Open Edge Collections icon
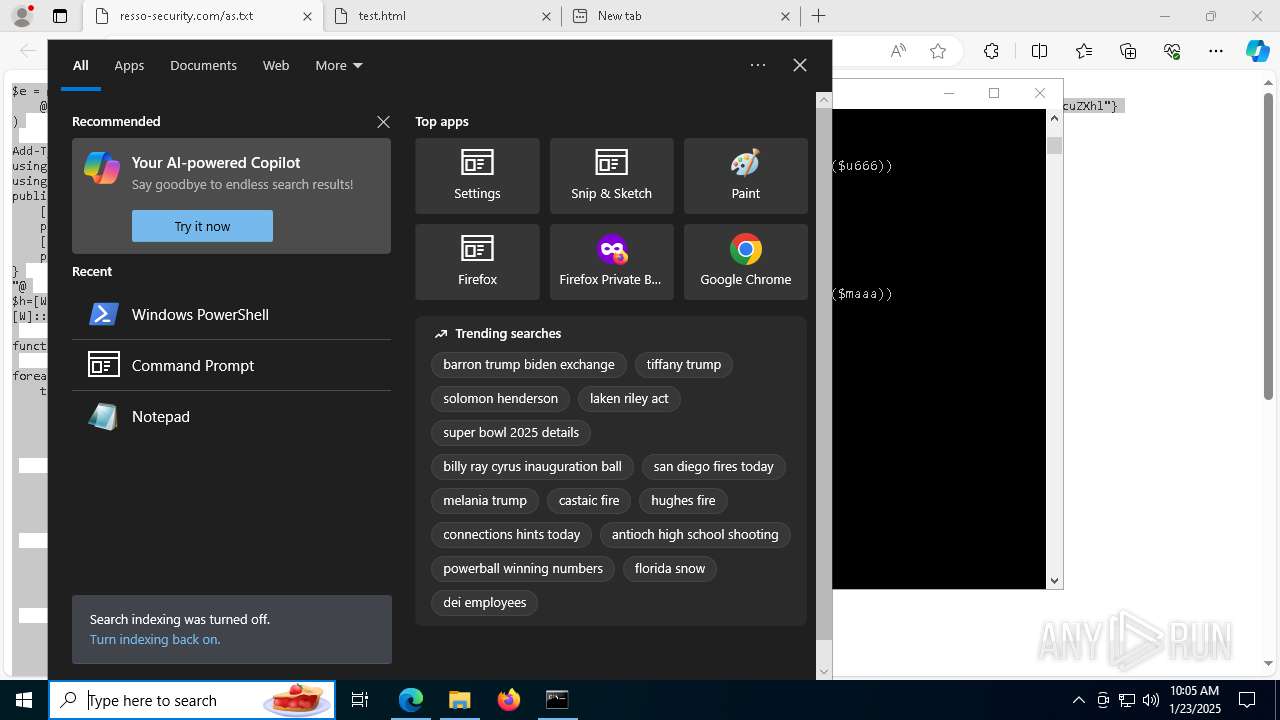Image resolution: width=1280 pixels, height=720 pixels. (x=1128, y=51)
